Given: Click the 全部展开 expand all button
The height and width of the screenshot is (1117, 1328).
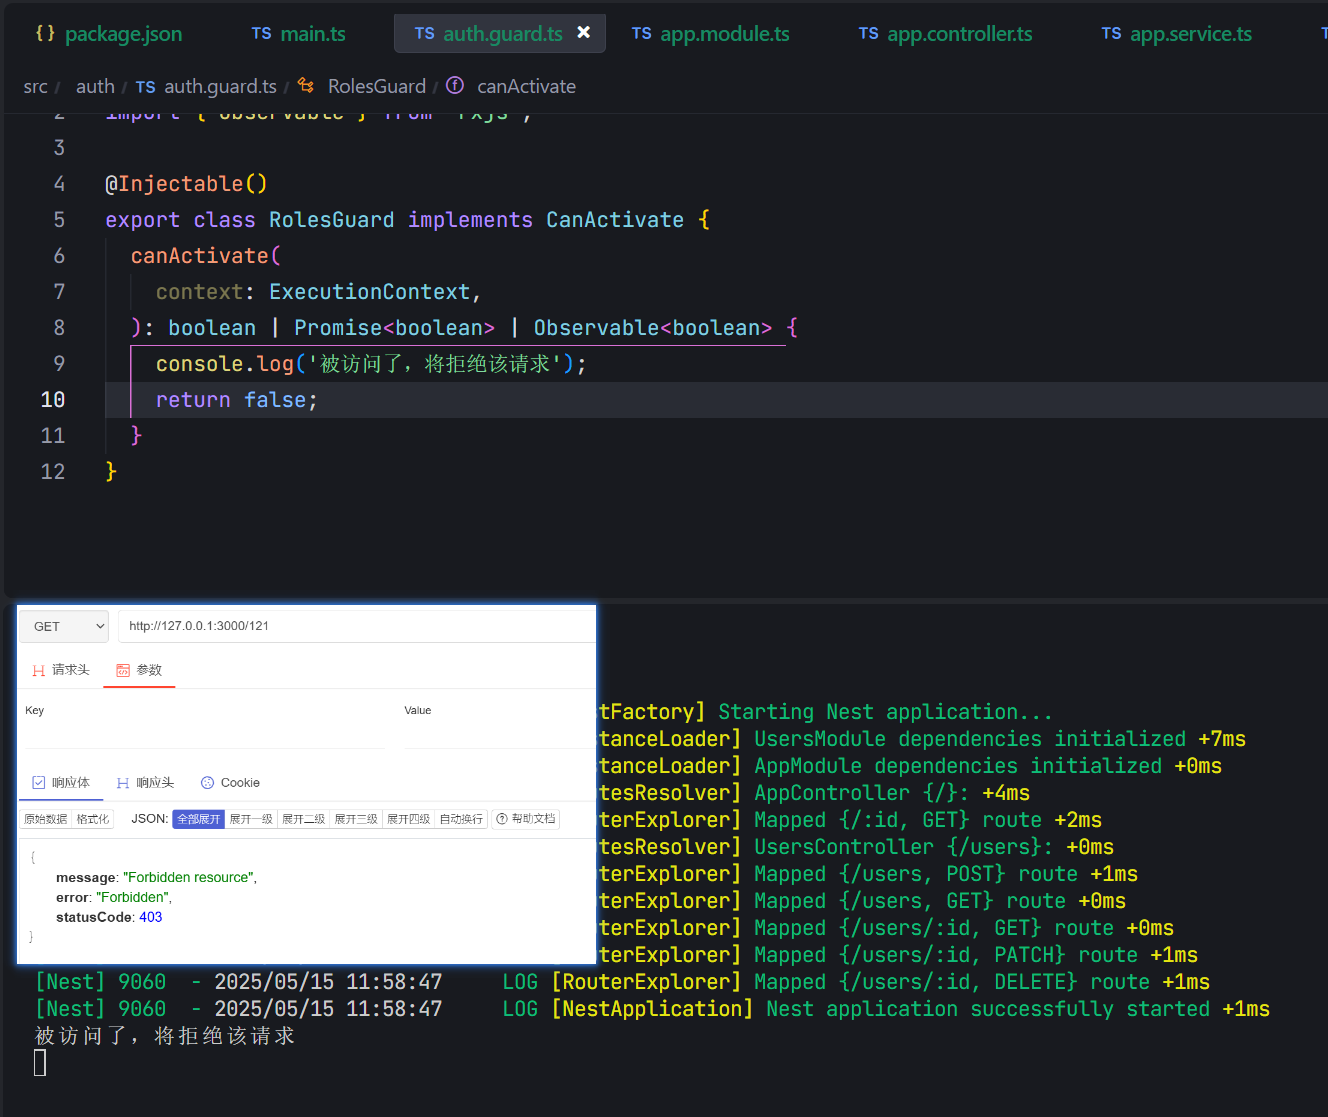Looking at the screenshot, I should [198, 819].
